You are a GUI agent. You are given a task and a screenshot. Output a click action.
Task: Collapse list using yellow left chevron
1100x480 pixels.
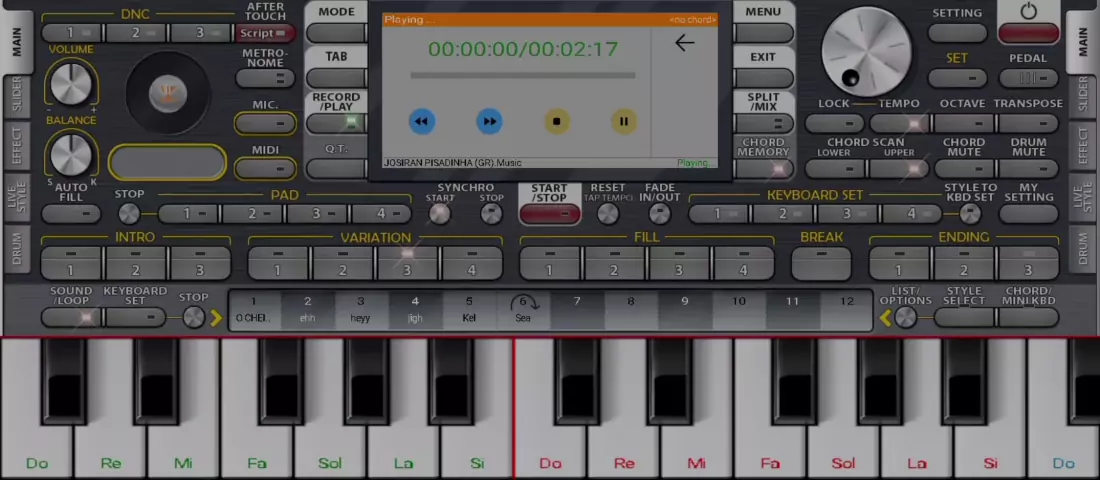pyautogui.click(x=885, y=318)
